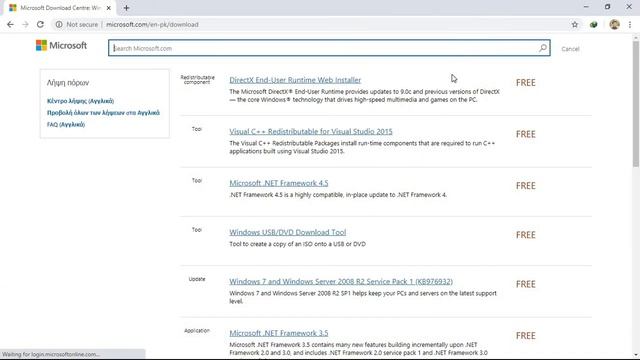This screenshot has height=360, width=640.
Task: Open the Chrome three-dot menu
Action: tap(630, 24)
